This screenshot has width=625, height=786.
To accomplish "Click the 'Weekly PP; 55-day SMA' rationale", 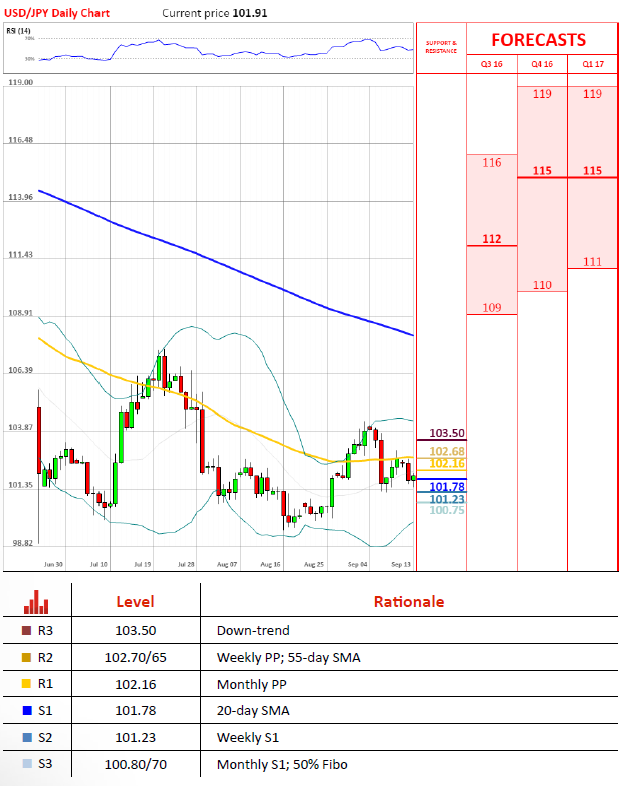I will [289, 658].
